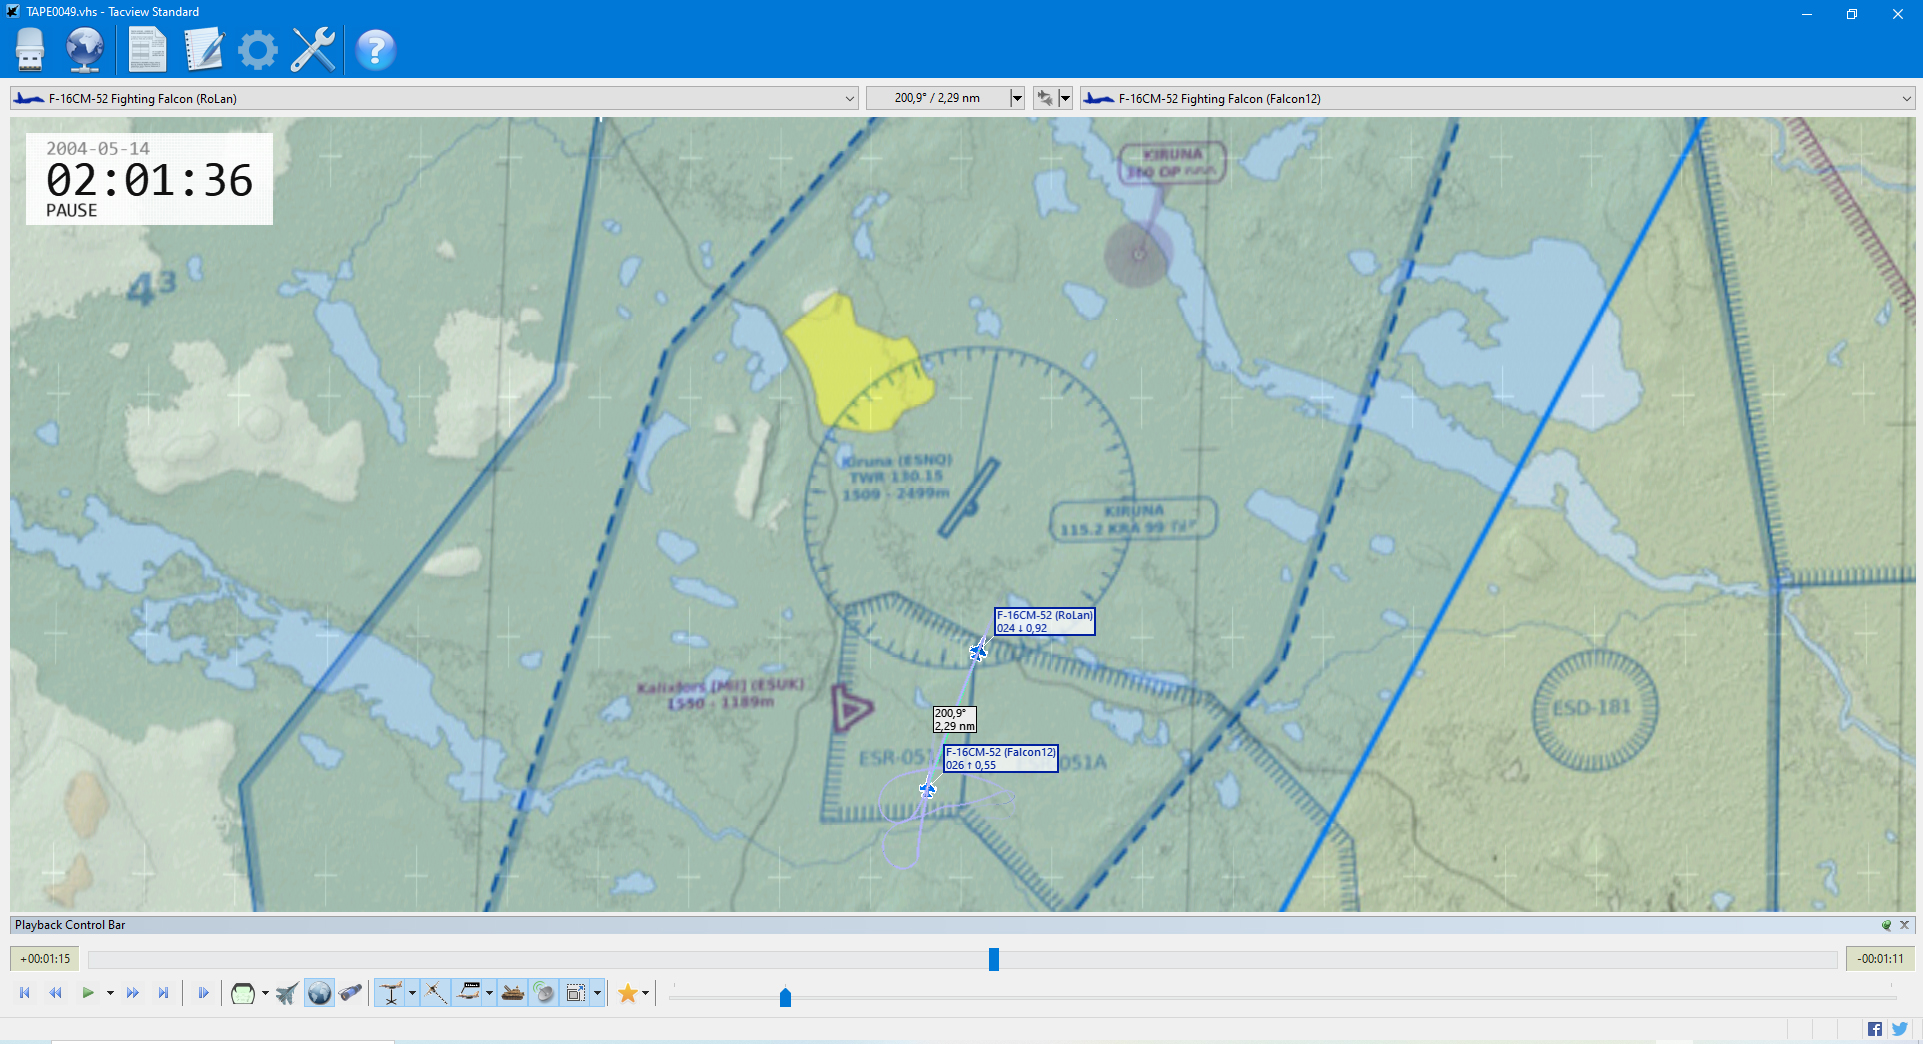Screen dimensions: 1923x1044
Task: Select the external aircraft view icon
Action: 287,993
